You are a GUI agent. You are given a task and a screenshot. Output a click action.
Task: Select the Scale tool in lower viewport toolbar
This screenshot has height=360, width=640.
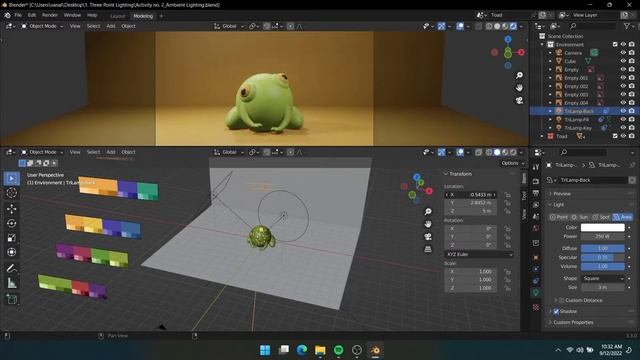11,238
